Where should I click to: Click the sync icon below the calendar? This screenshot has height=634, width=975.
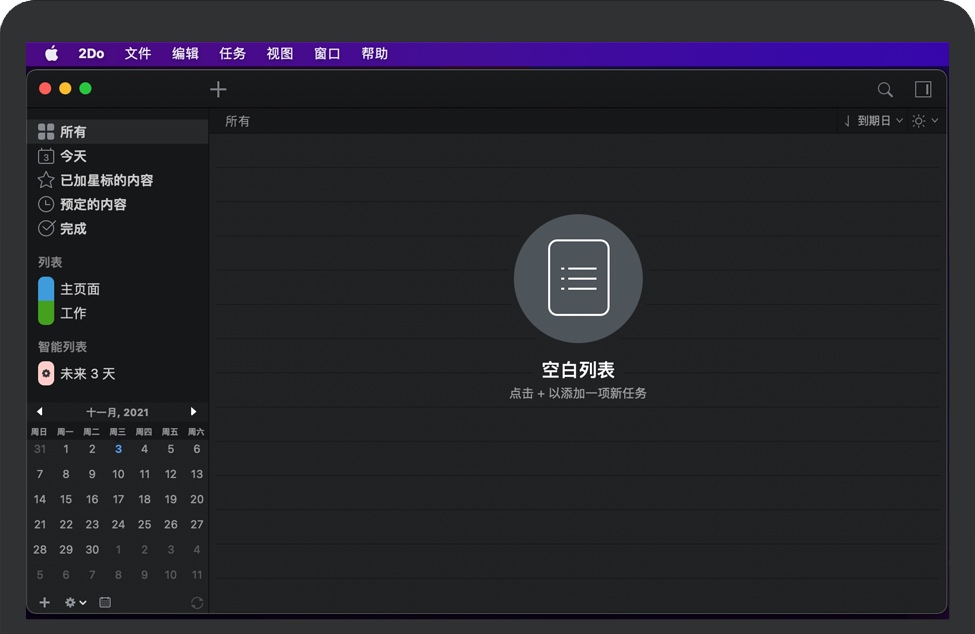197,602
